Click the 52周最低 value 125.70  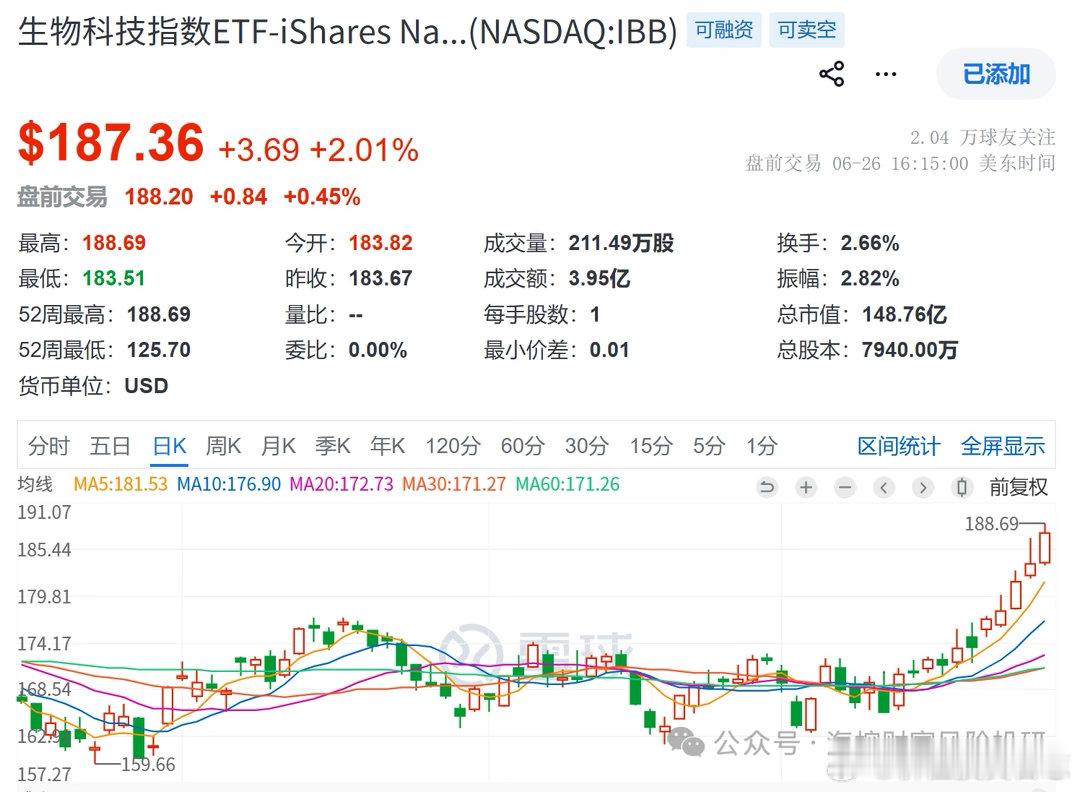pyautogui.click(x=158, y=350)
